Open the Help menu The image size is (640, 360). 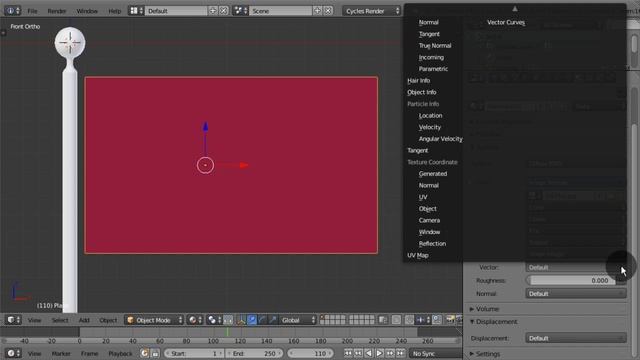115,11
